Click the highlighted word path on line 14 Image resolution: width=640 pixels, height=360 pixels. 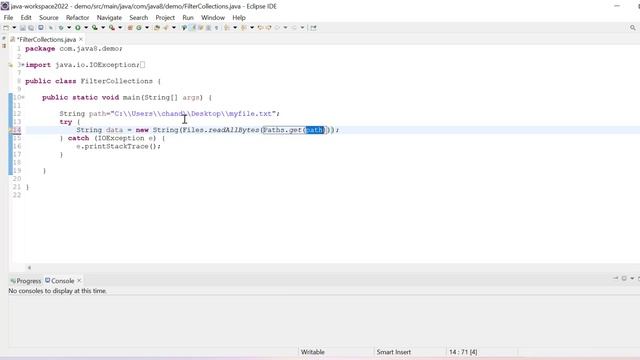(314, 130)
